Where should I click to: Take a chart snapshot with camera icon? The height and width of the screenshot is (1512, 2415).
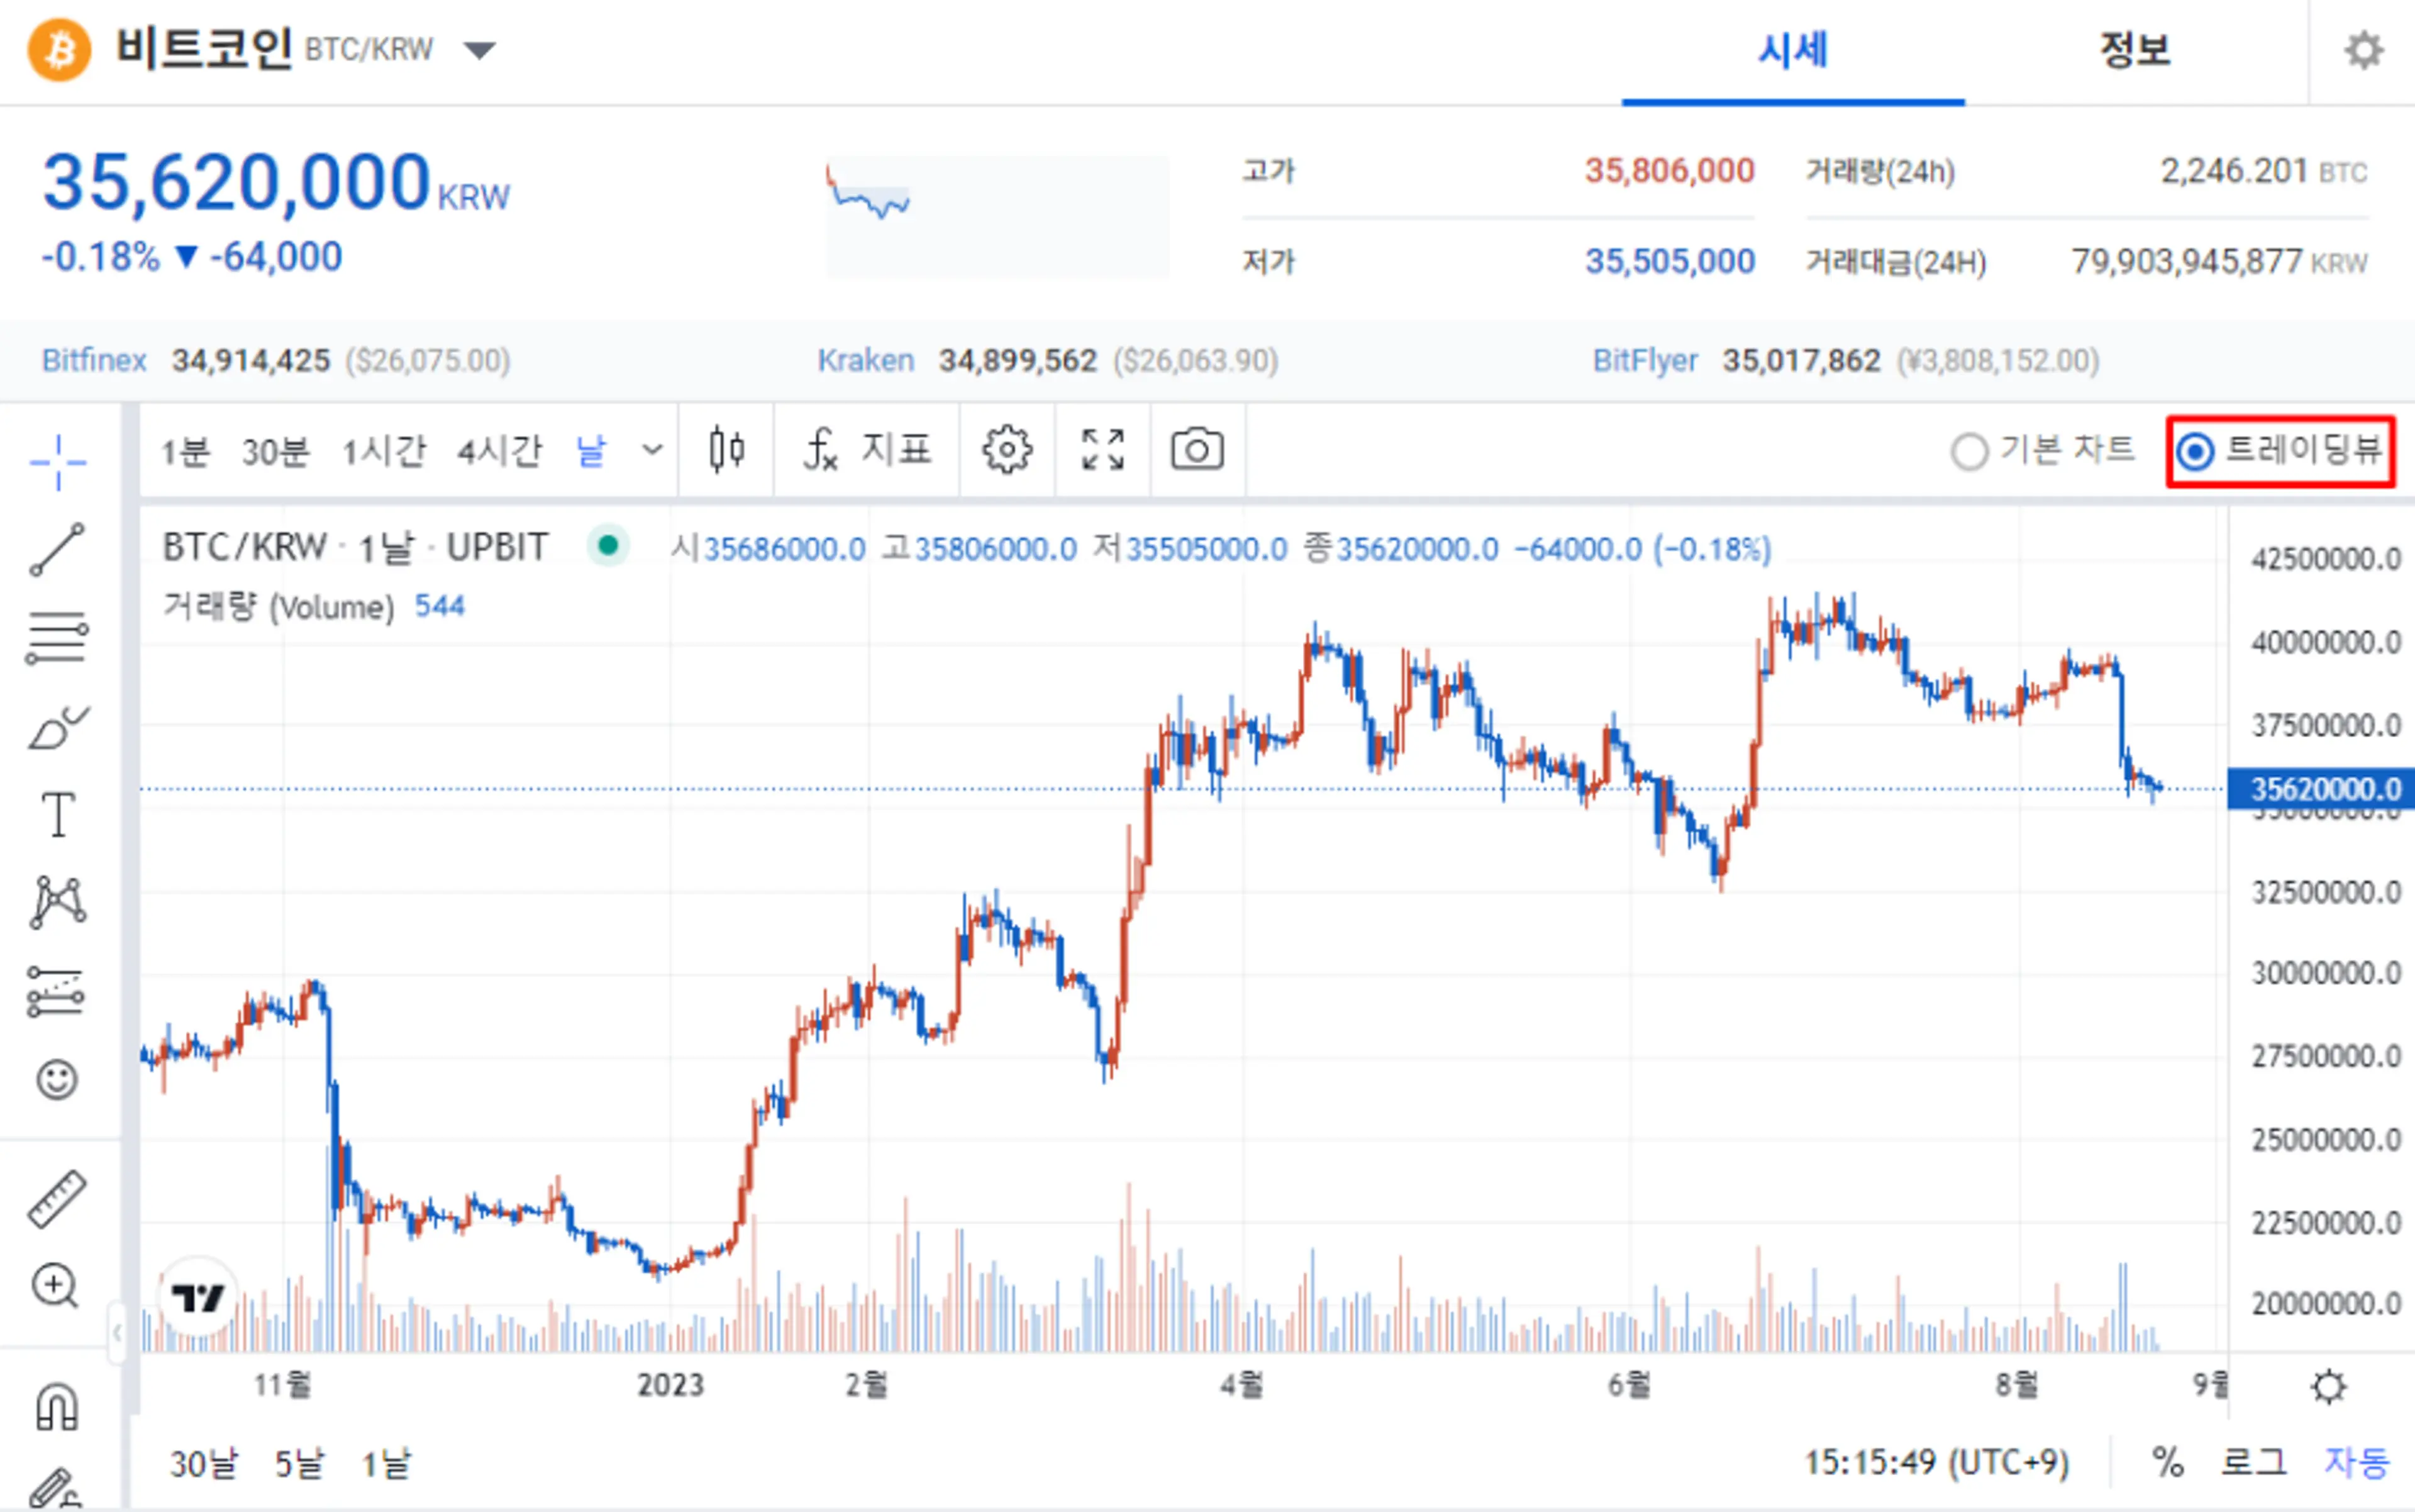point(1197,450)
